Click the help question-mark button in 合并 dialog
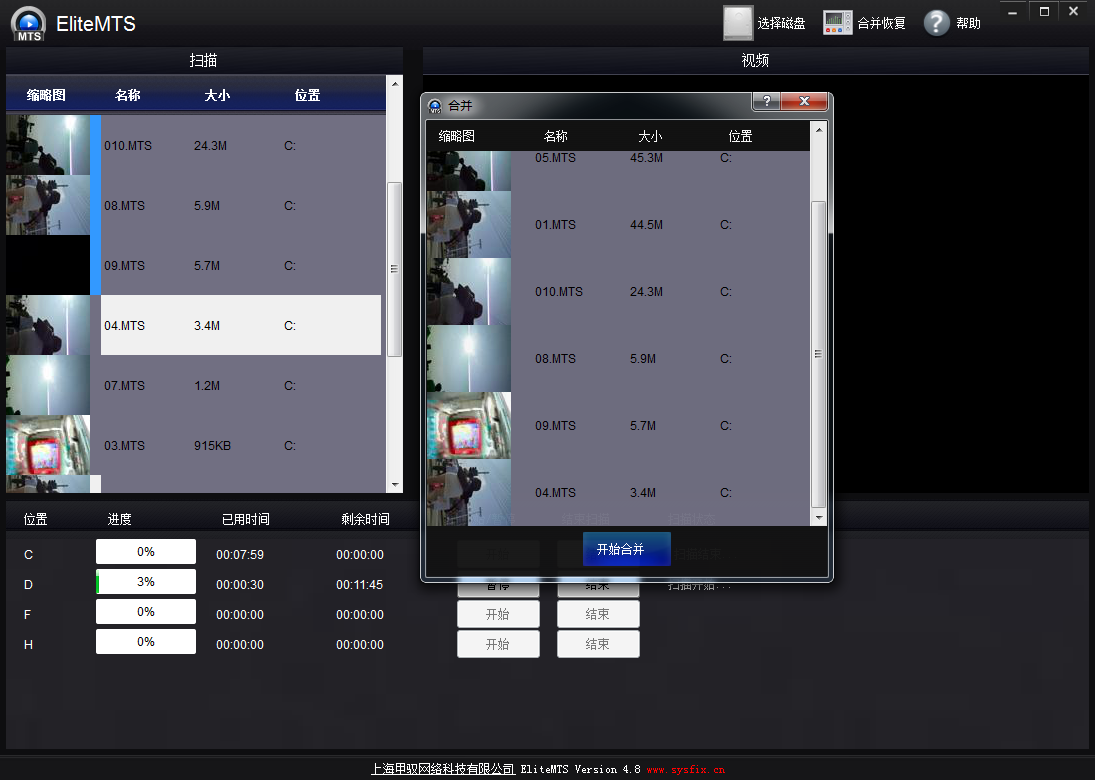Viewport: 1095px width, 780px height. (766, 101)
